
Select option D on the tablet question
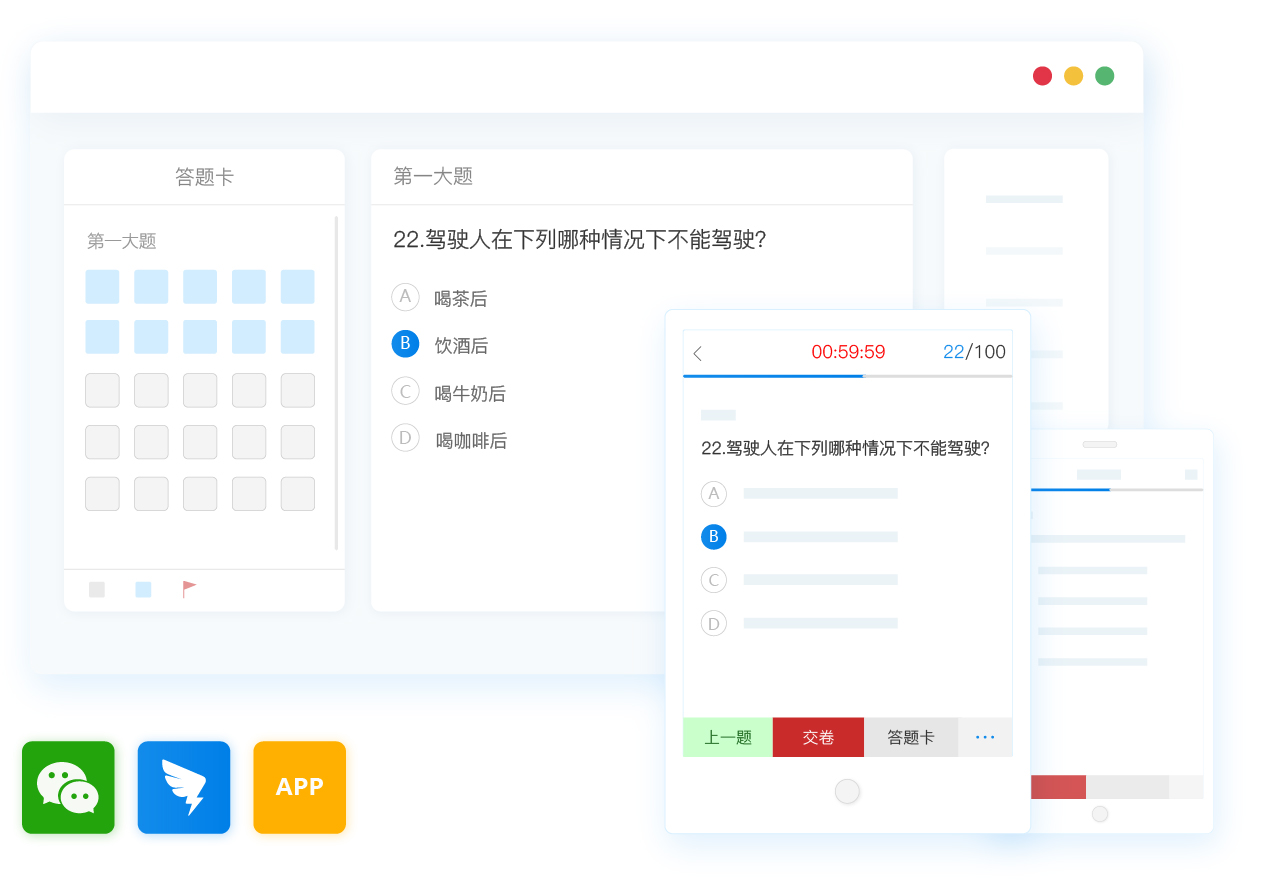(714, 623)
